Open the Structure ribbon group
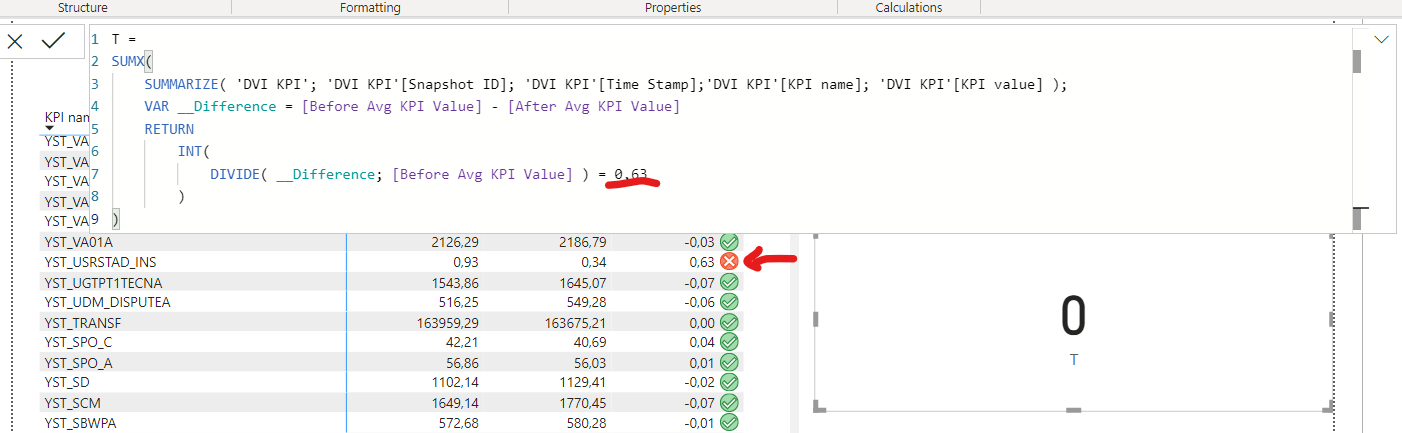The height and width of the screenshot is (433, 1402). pyautogui.click(x=83, y=7)
